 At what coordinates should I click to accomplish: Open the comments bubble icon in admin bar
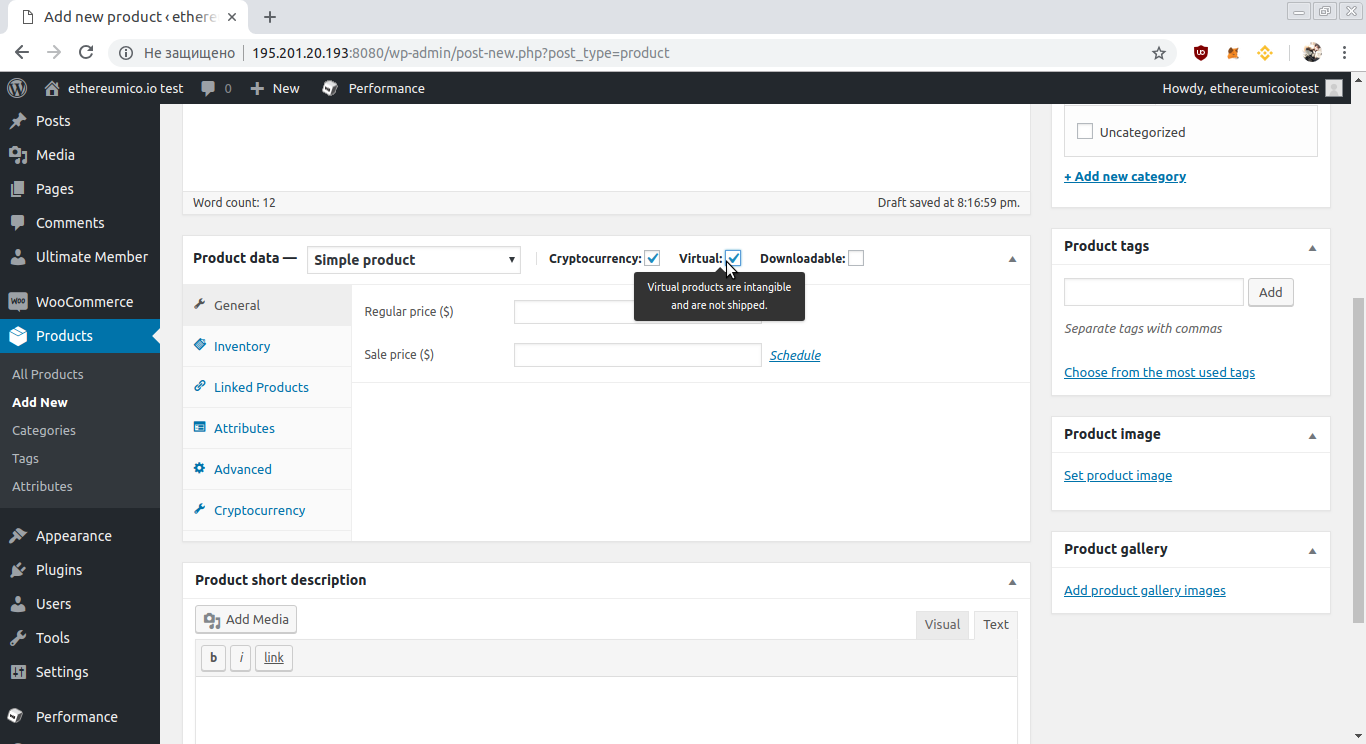[x=208, y=88]
